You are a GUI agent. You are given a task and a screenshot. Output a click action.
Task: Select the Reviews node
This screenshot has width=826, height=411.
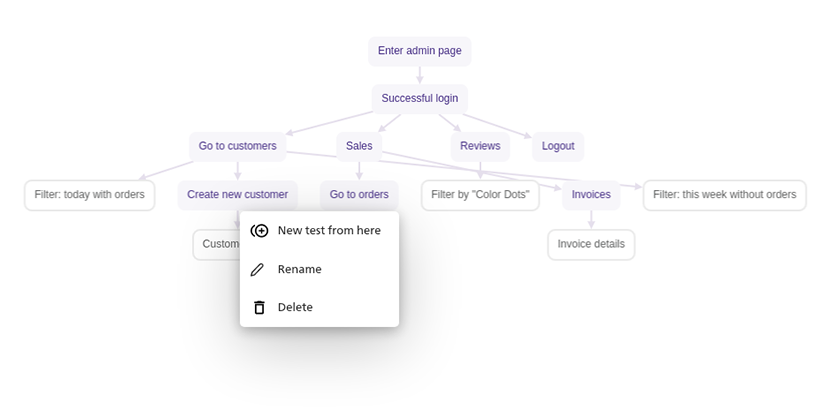tap(480, 146)
